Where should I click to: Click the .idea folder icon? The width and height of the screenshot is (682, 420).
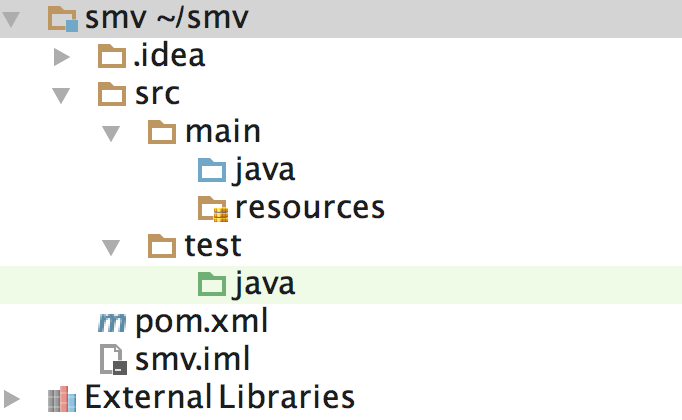(112, 56)
